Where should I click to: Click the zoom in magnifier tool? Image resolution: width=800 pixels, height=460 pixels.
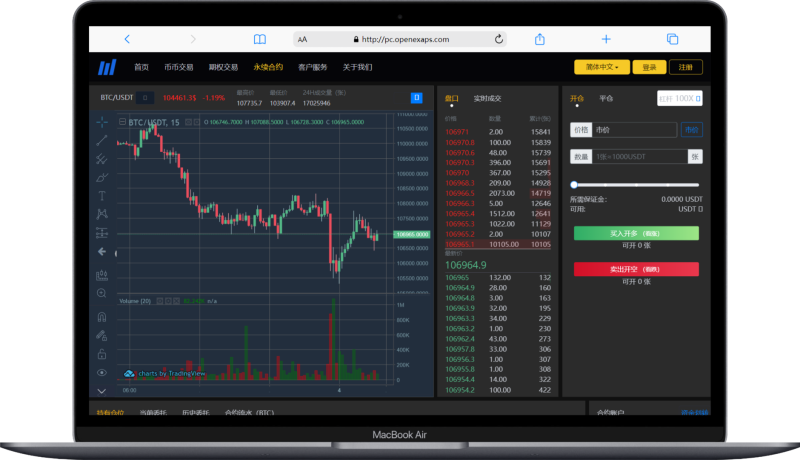pos(102,294)
